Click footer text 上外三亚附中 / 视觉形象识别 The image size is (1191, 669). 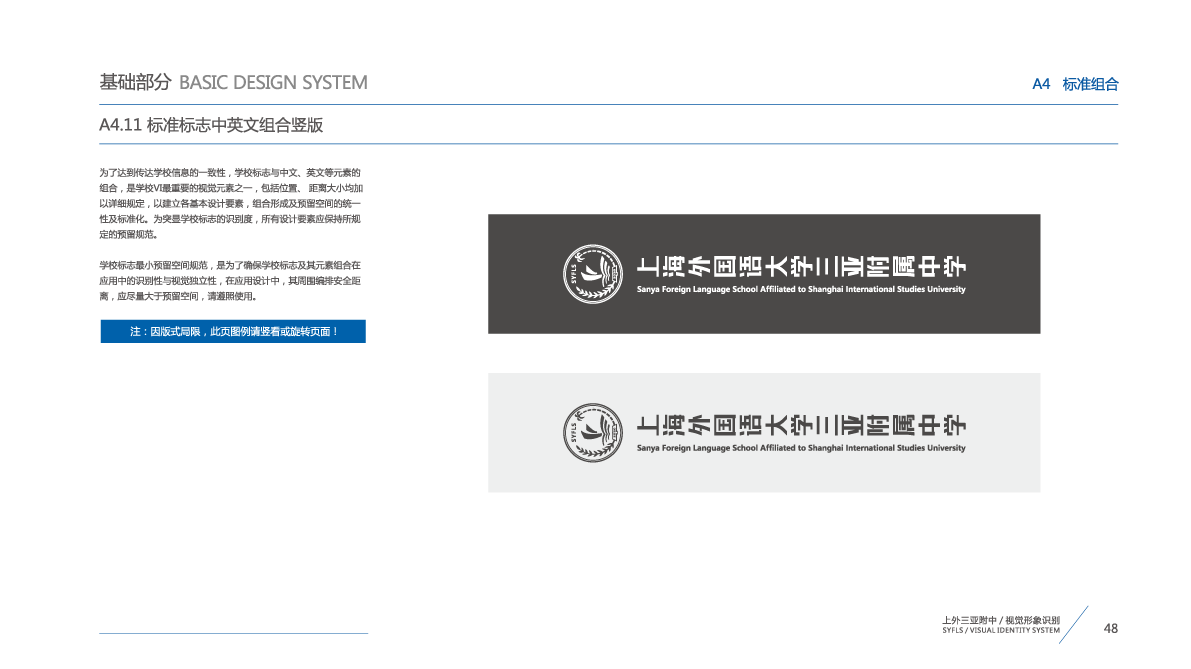(x=1000, y=620)
